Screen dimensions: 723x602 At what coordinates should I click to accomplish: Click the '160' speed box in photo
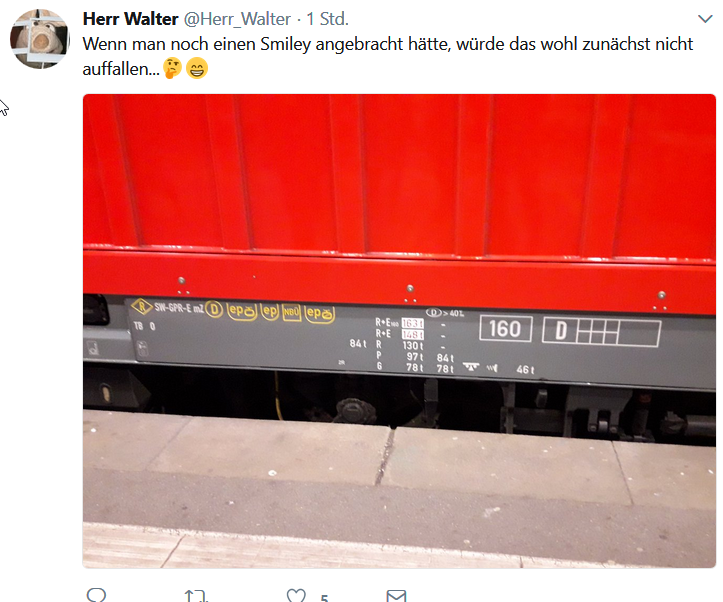tap(505, 329)
